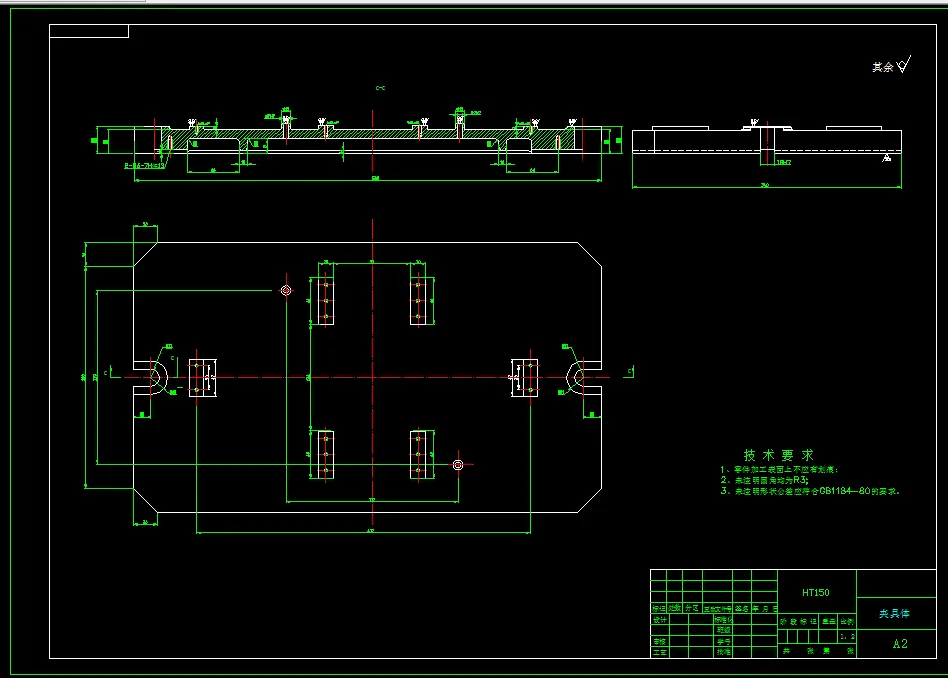Screen dimensions: 948x678
Task: Select the 夹具体 part name text
Action: point(894,613)
